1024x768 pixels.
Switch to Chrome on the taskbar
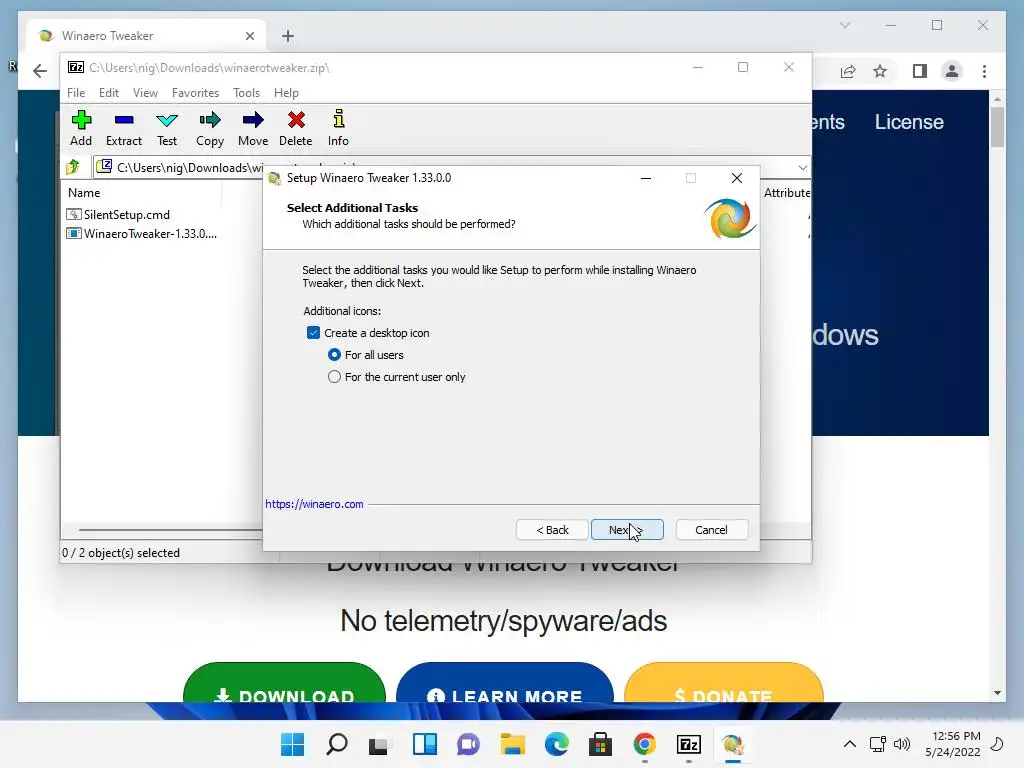645,744
